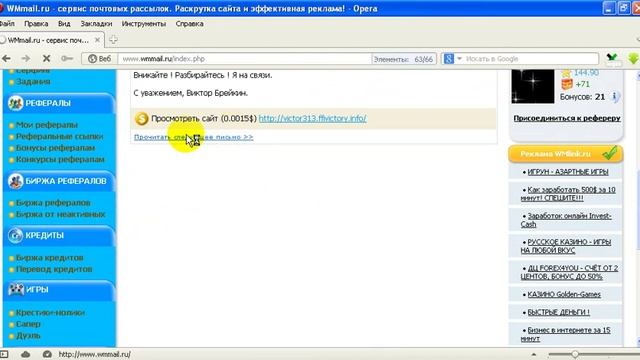Open the Веб badge in address bar
The width and height of the screenshot is (640, 360).
(x=100, y=59)
